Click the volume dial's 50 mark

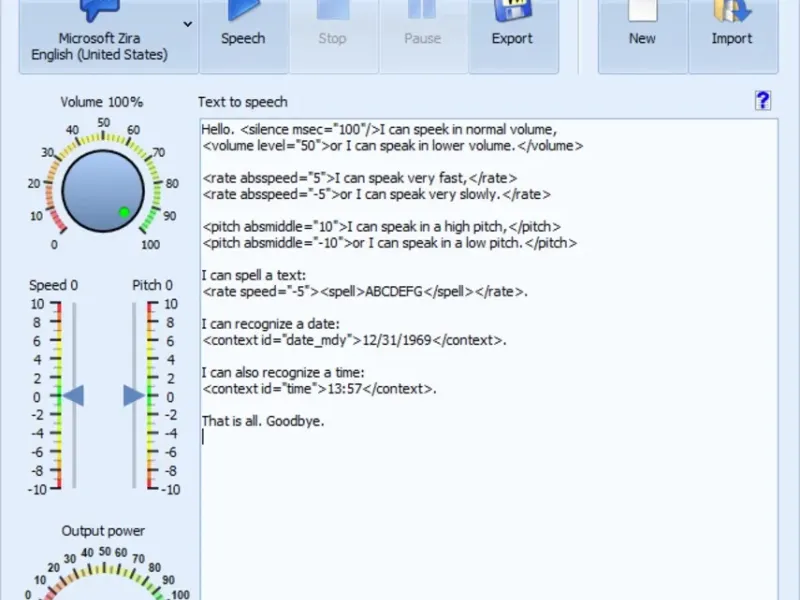coord(104,122)
